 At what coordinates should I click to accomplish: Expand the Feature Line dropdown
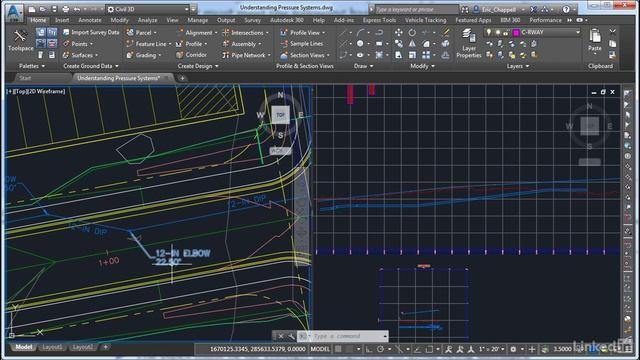[149, 44]
